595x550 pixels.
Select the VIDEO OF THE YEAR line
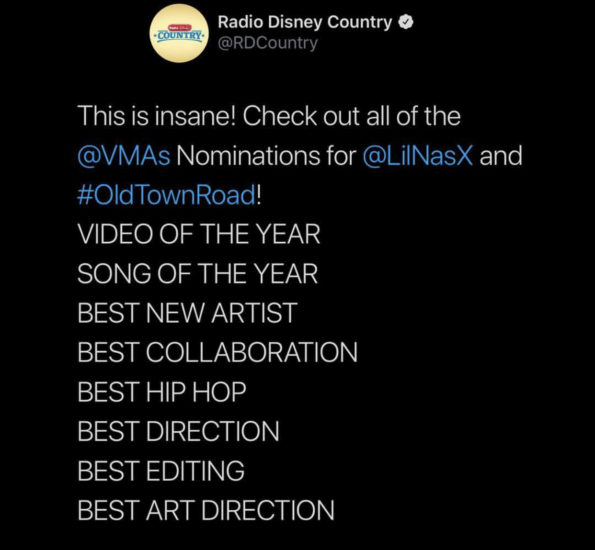click(199, 234)
